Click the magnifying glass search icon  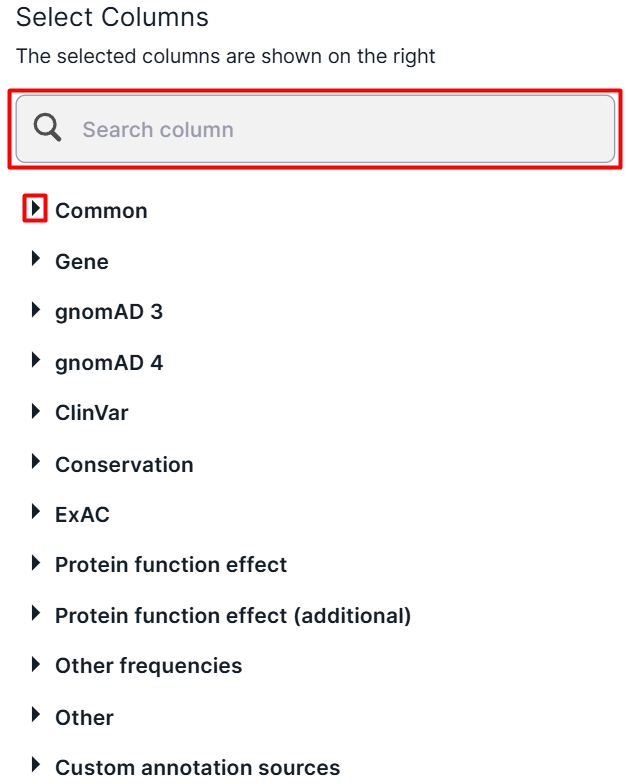48,128
